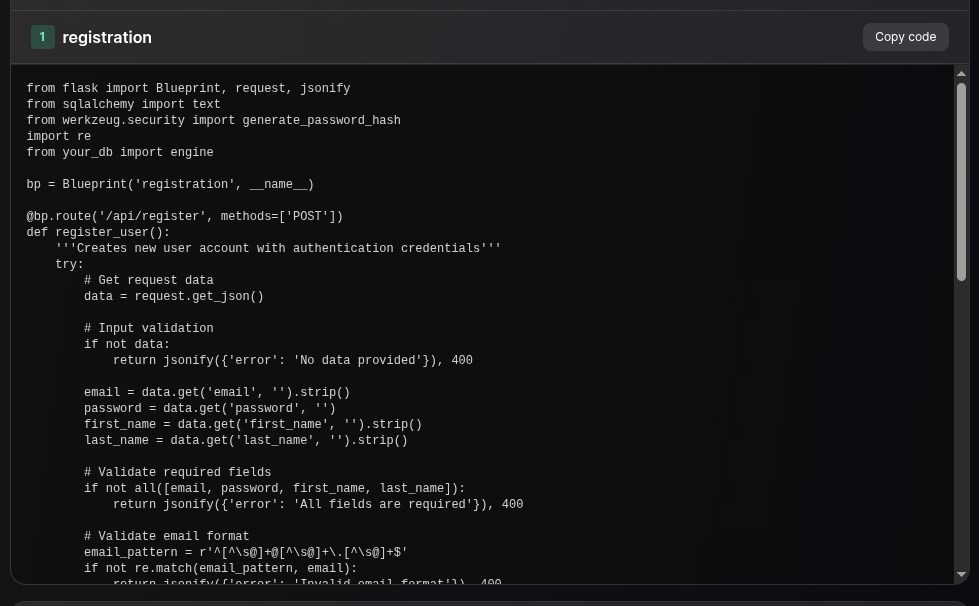Viewport: 979px width, 606px height.
Task: Click the request.get_json() assignment line
Action: 174,296
